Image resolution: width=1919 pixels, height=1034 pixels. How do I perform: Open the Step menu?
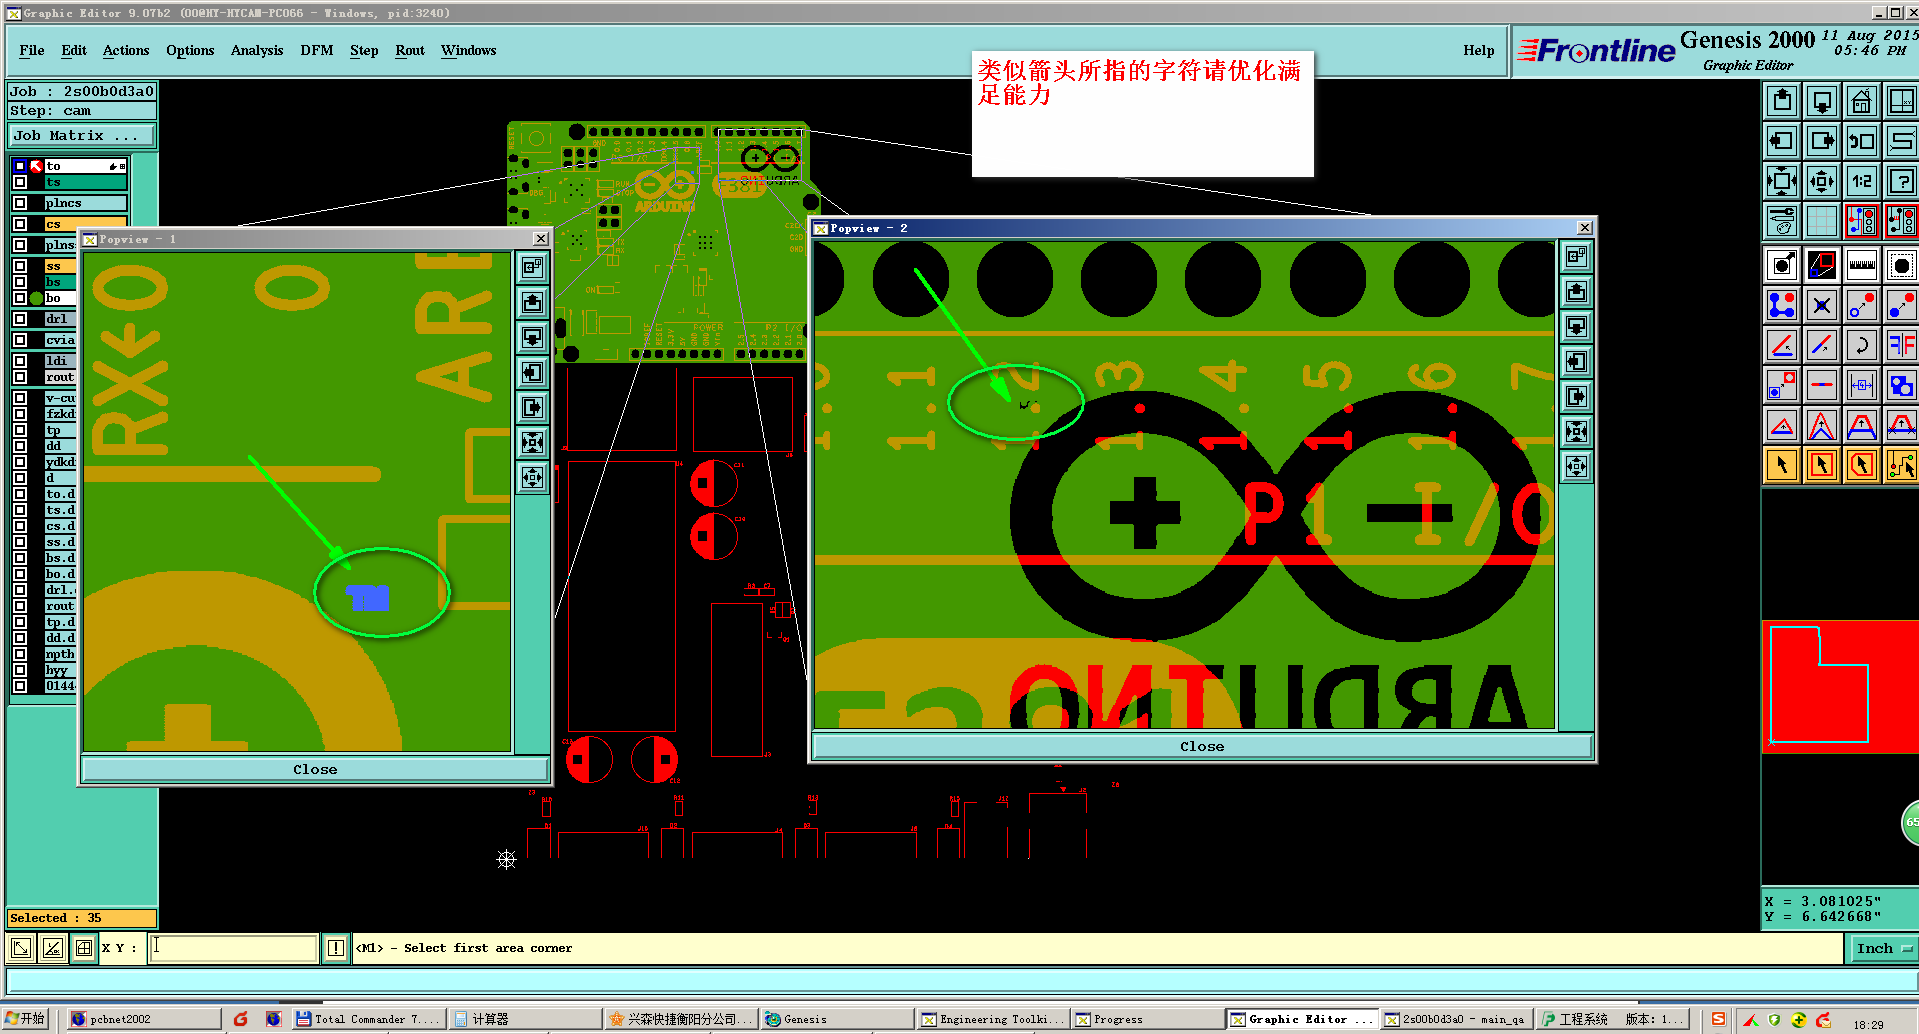(x=364, y=50)
